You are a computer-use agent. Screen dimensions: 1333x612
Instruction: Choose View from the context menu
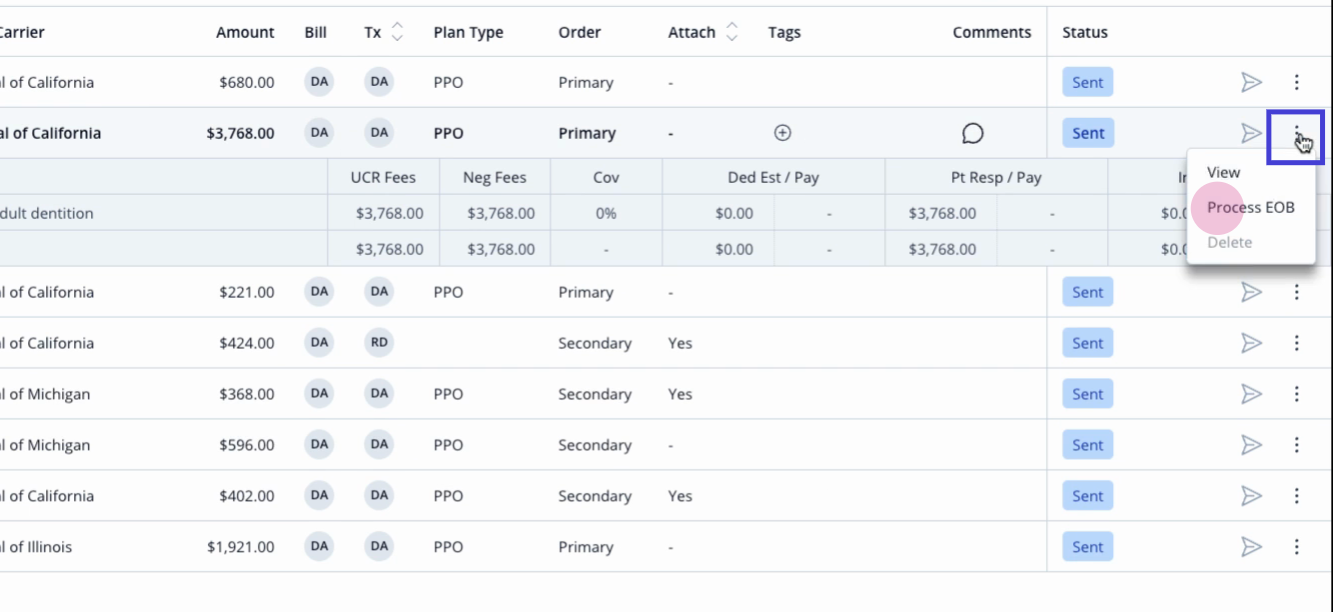(x=1223, y=172)
